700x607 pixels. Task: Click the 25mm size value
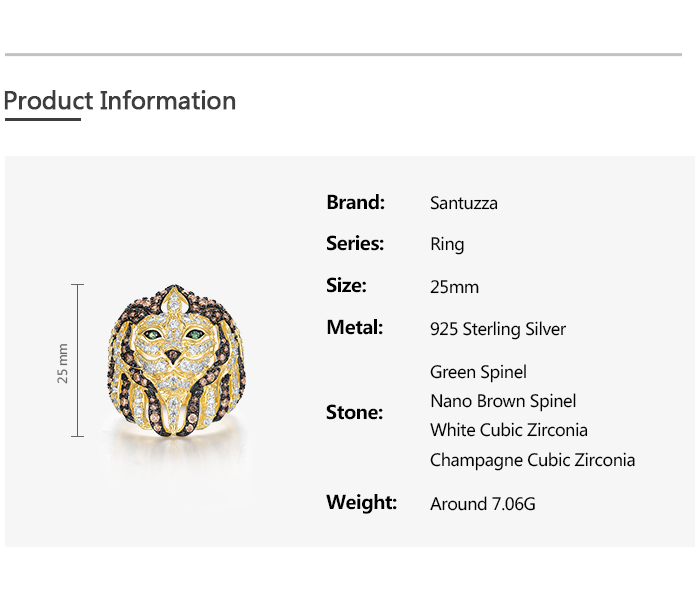click(454, 287)
